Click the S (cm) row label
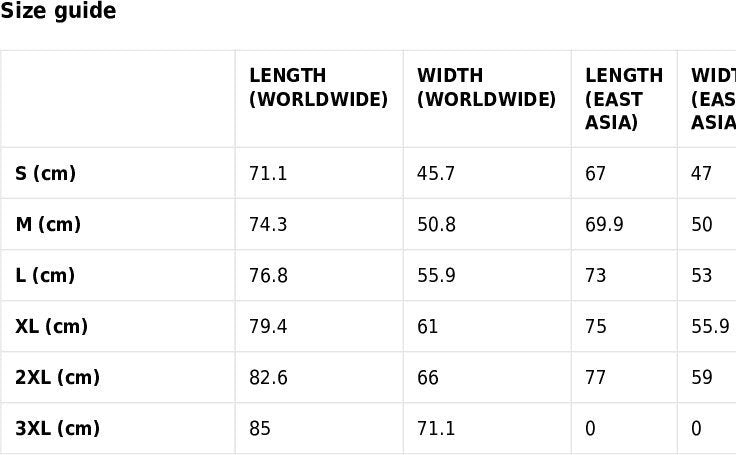The height and width of the screenshot is (455, 736). (46, 174)
